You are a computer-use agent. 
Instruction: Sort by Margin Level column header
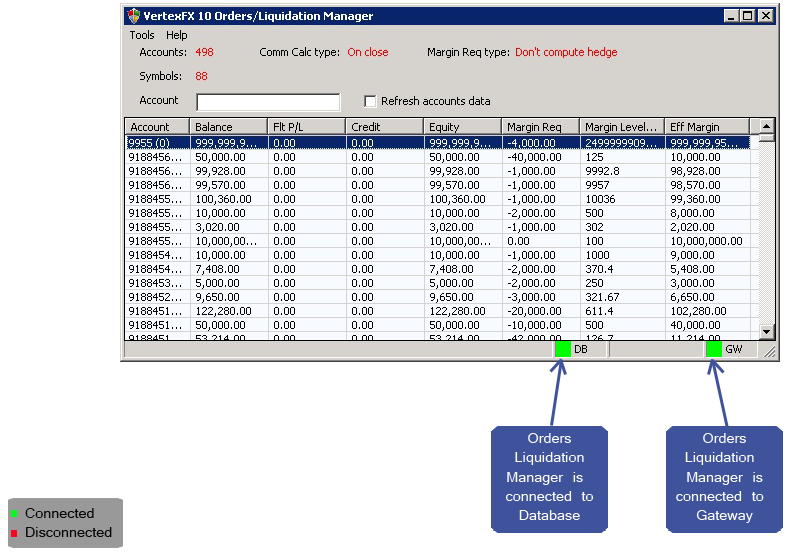tap(622, 127)
